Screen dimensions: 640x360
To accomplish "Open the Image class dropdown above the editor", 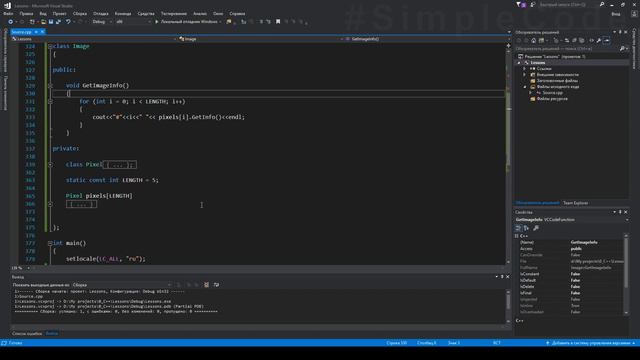I will [x=260, y=39].
